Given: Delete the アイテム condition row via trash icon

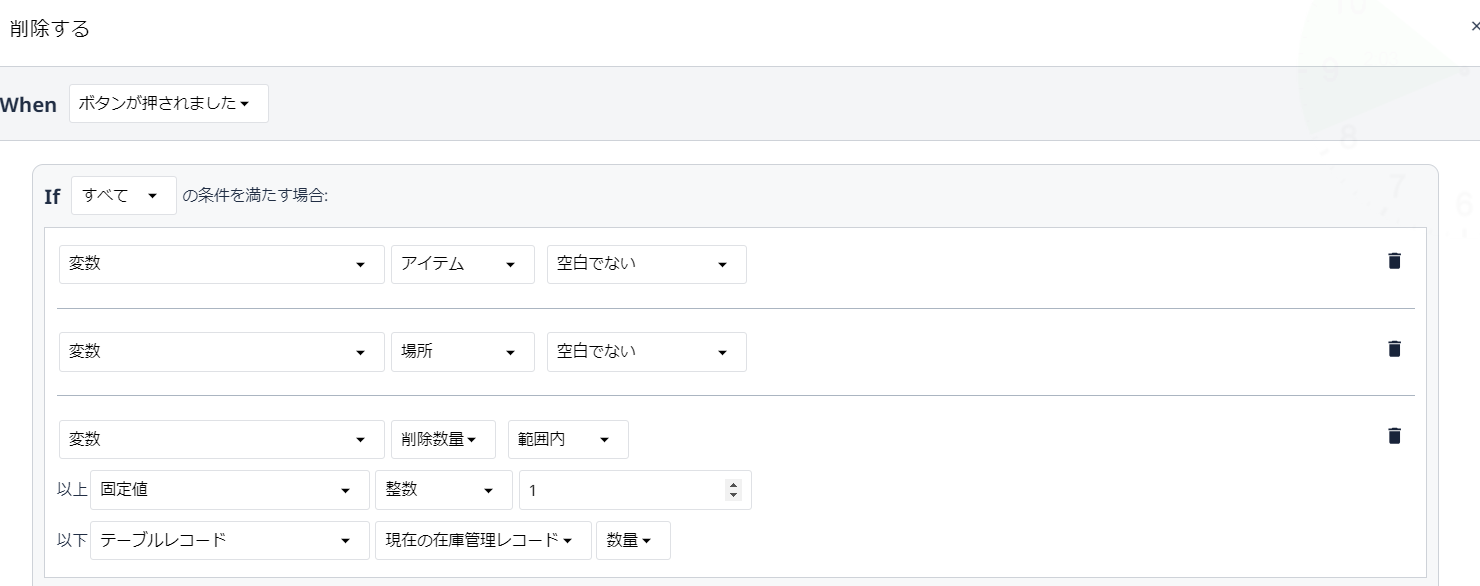Looking at the screenshot, I should (1394, 261).
